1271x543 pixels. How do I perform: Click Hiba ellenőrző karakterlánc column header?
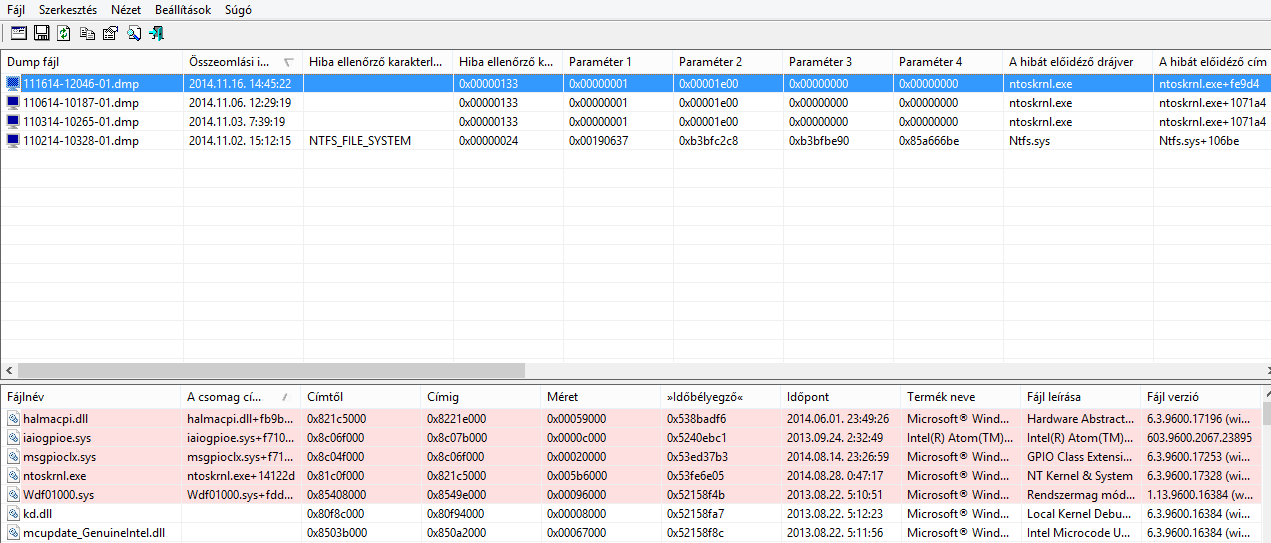click(378, 62)
